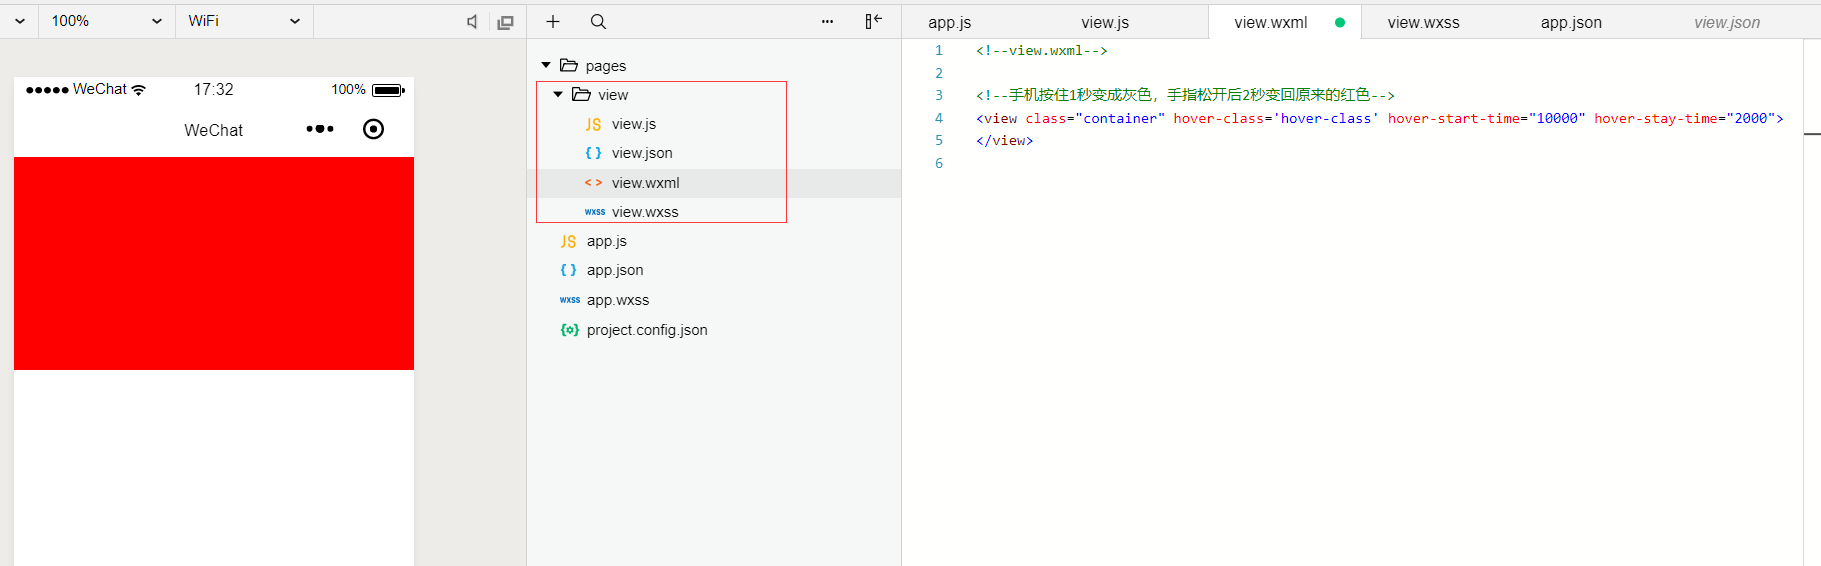This screenshot has width=1821, height=566.
Task: Click the JS icon beside app.js
Action: click(568, 241)
